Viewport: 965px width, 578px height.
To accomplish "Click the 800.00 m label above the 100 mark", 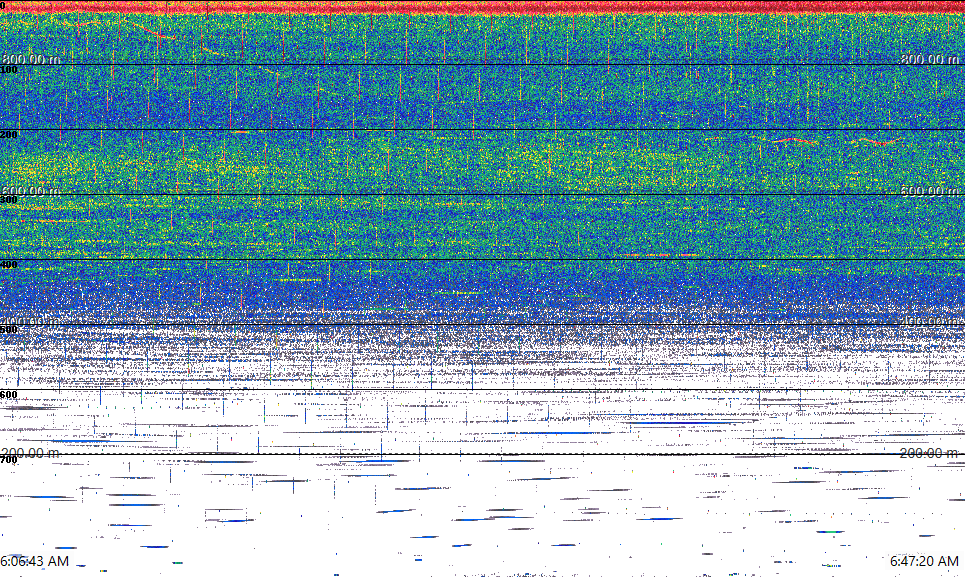I will (31, 59).
